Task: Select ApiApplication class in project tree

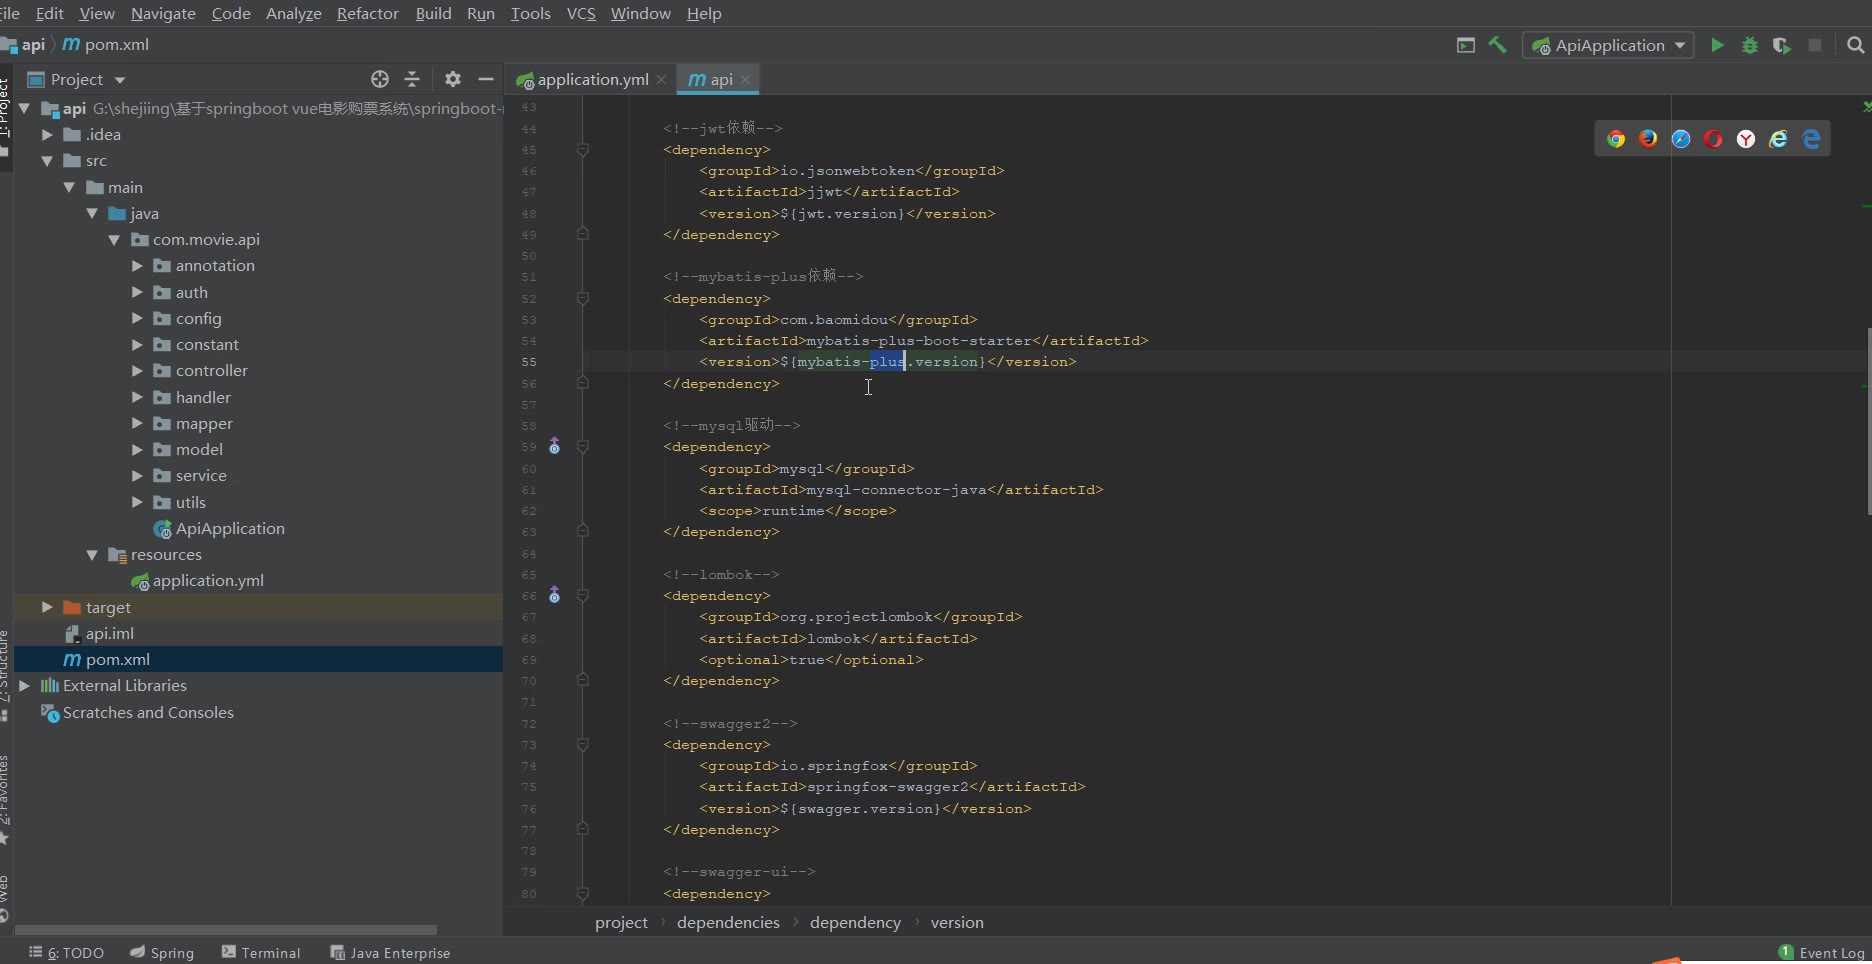Action: click(x=229, y=528)
